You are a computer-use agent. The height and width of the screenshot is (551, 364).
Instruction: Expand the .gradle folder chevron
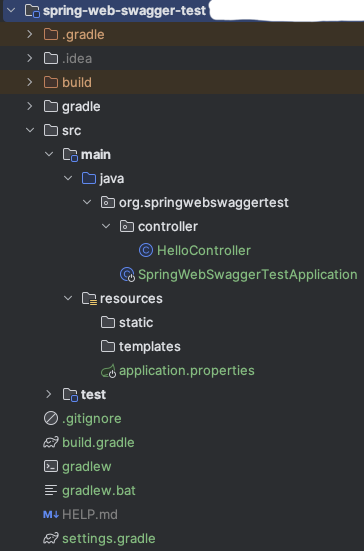30,34
